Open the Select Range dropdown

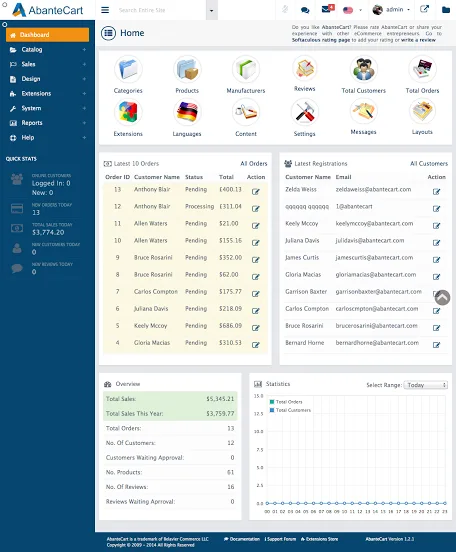[x=426, y=385]
